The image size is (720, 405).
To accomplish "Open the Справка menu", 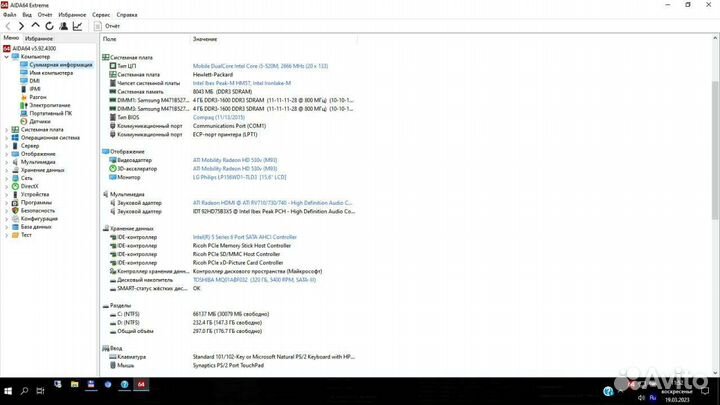I will [x=127, y=15].
